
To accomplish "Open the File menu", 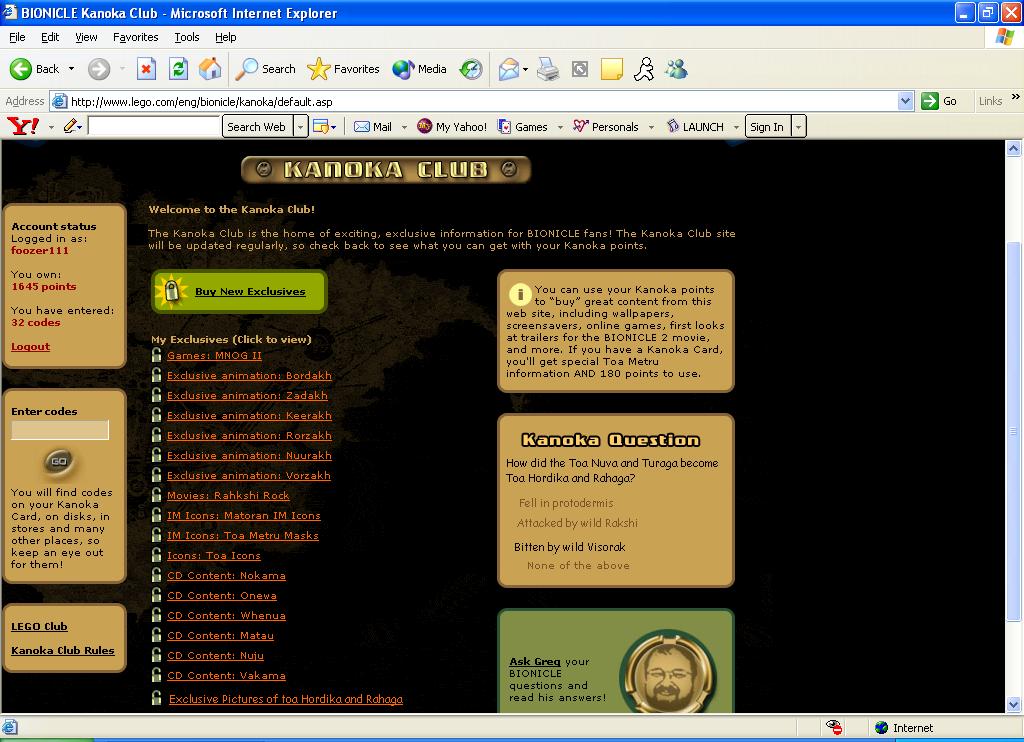I will pyautogui.click(x=17, y=37).
